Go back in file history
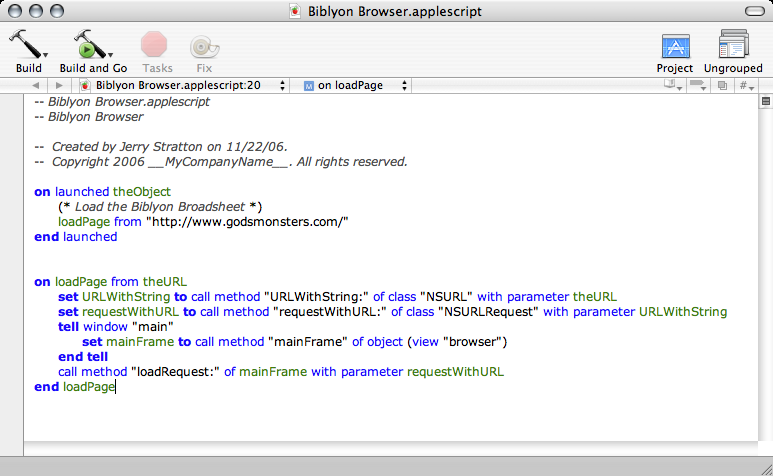 pyautogui.click(x=38, y=86)
